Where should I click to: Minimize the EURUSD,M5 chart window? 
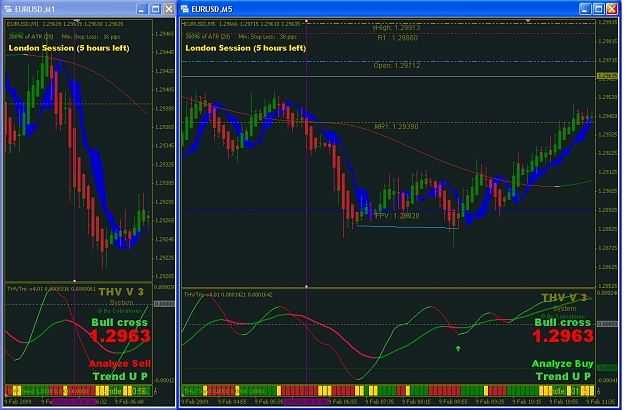tap(585, 9)
